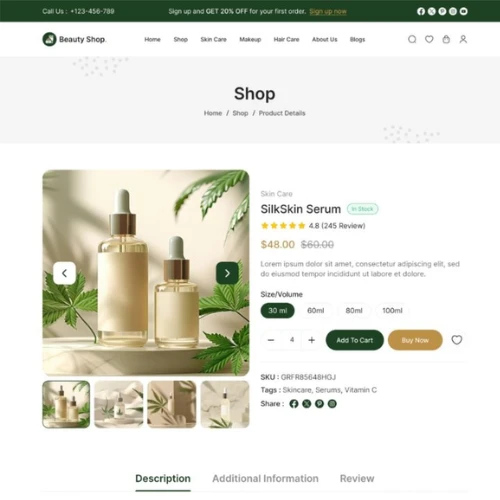This screenshot has height=500, width=500.
Task: Select the fourth product thumbnail image
Action: tap(225, 404)
